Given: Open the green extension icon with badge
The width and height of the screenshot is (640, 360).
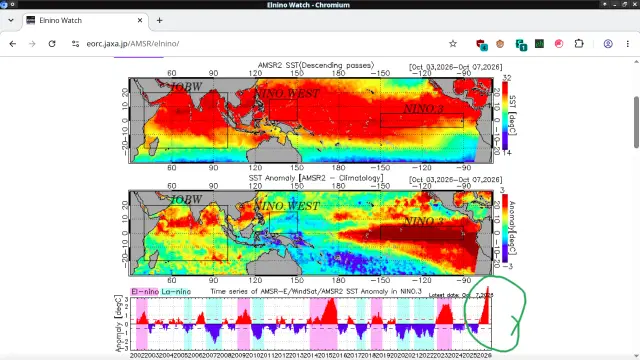Looking at the screenshot, I should 521,44.
